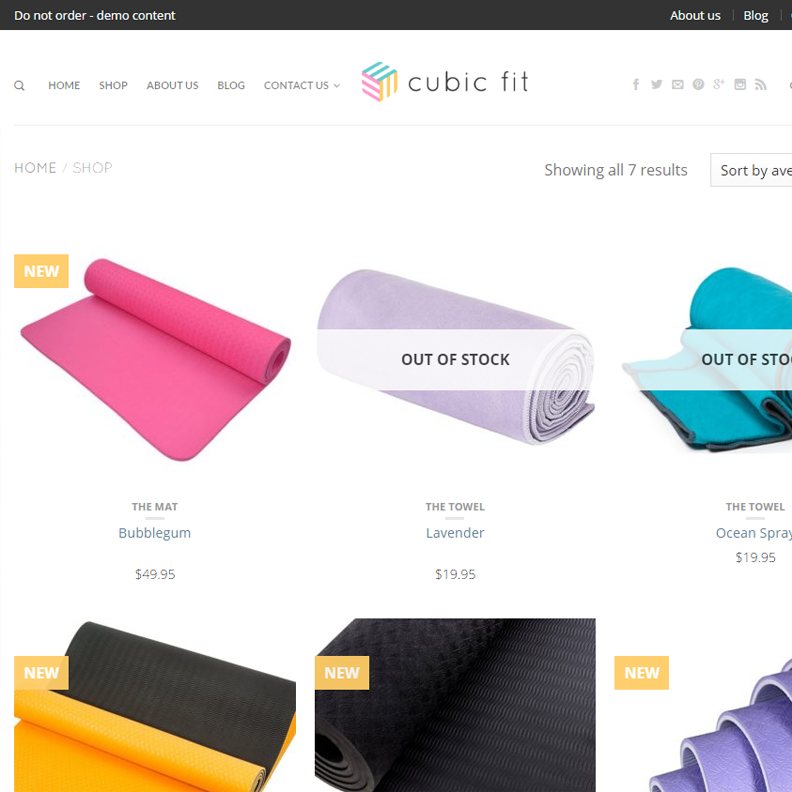Open the Twitter social icon
The width and height of the screenshot is (792, 792).
coord(656,84)
